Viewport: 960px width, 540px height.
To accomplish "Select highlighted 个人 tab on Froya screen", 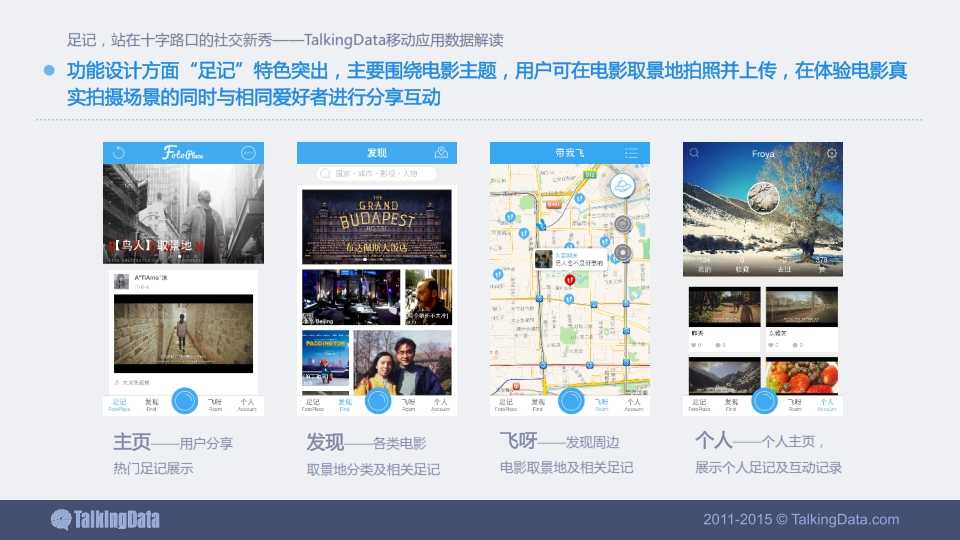I will (x=827, y=405).
